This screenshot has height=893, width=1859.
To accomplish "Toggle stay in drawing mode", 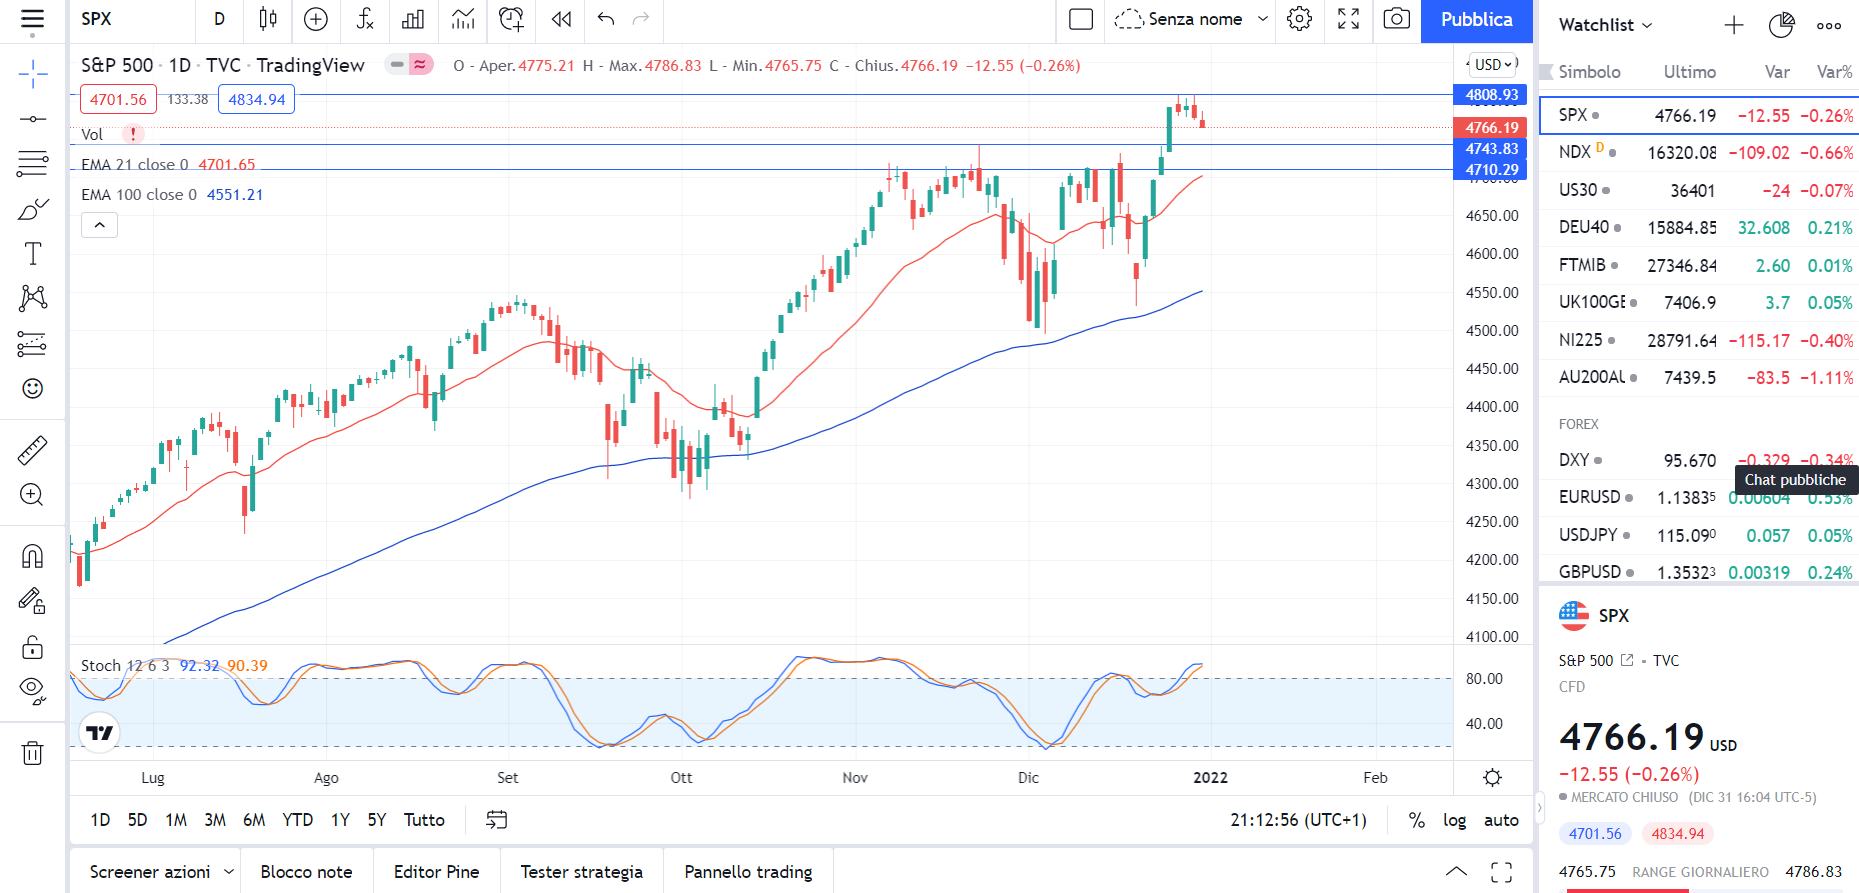I will (32, 601).
